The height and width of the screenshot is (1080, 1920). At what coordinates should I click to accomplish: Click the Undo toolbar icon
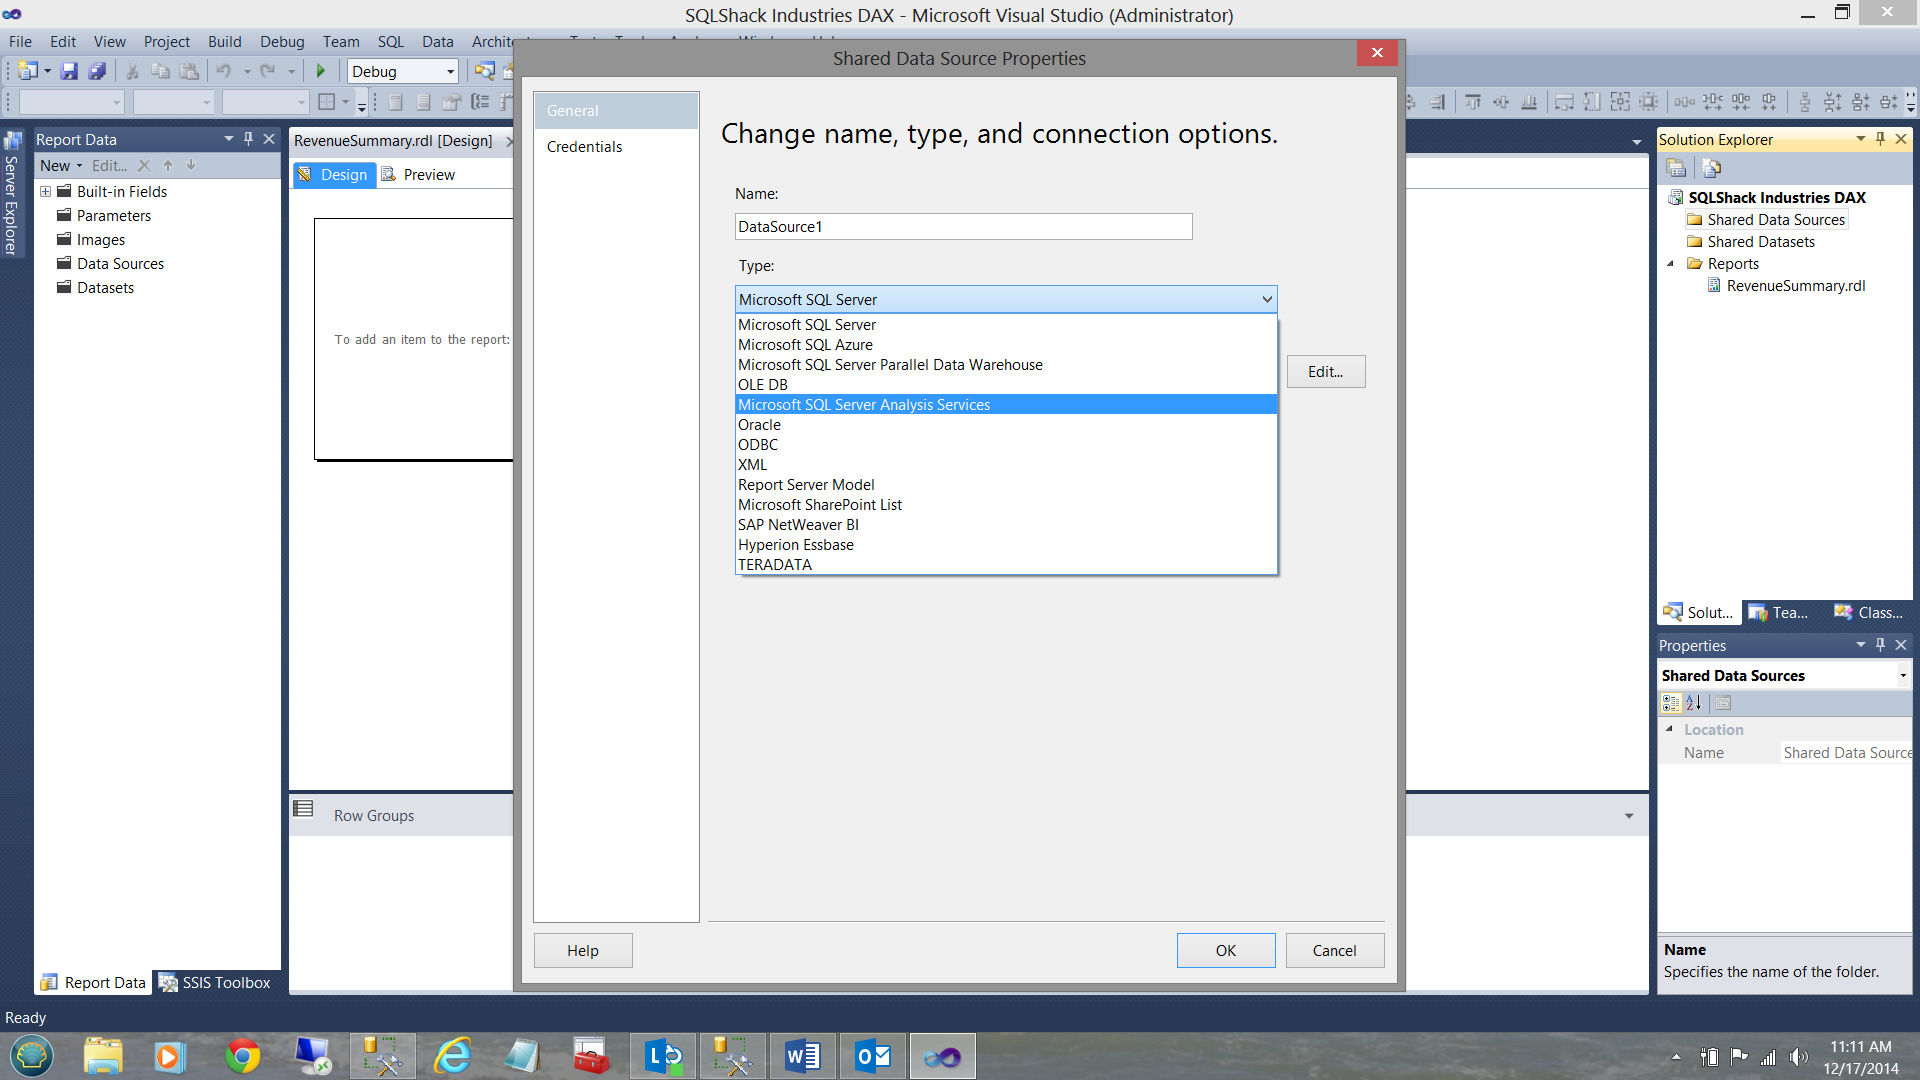tap(224, 71)
